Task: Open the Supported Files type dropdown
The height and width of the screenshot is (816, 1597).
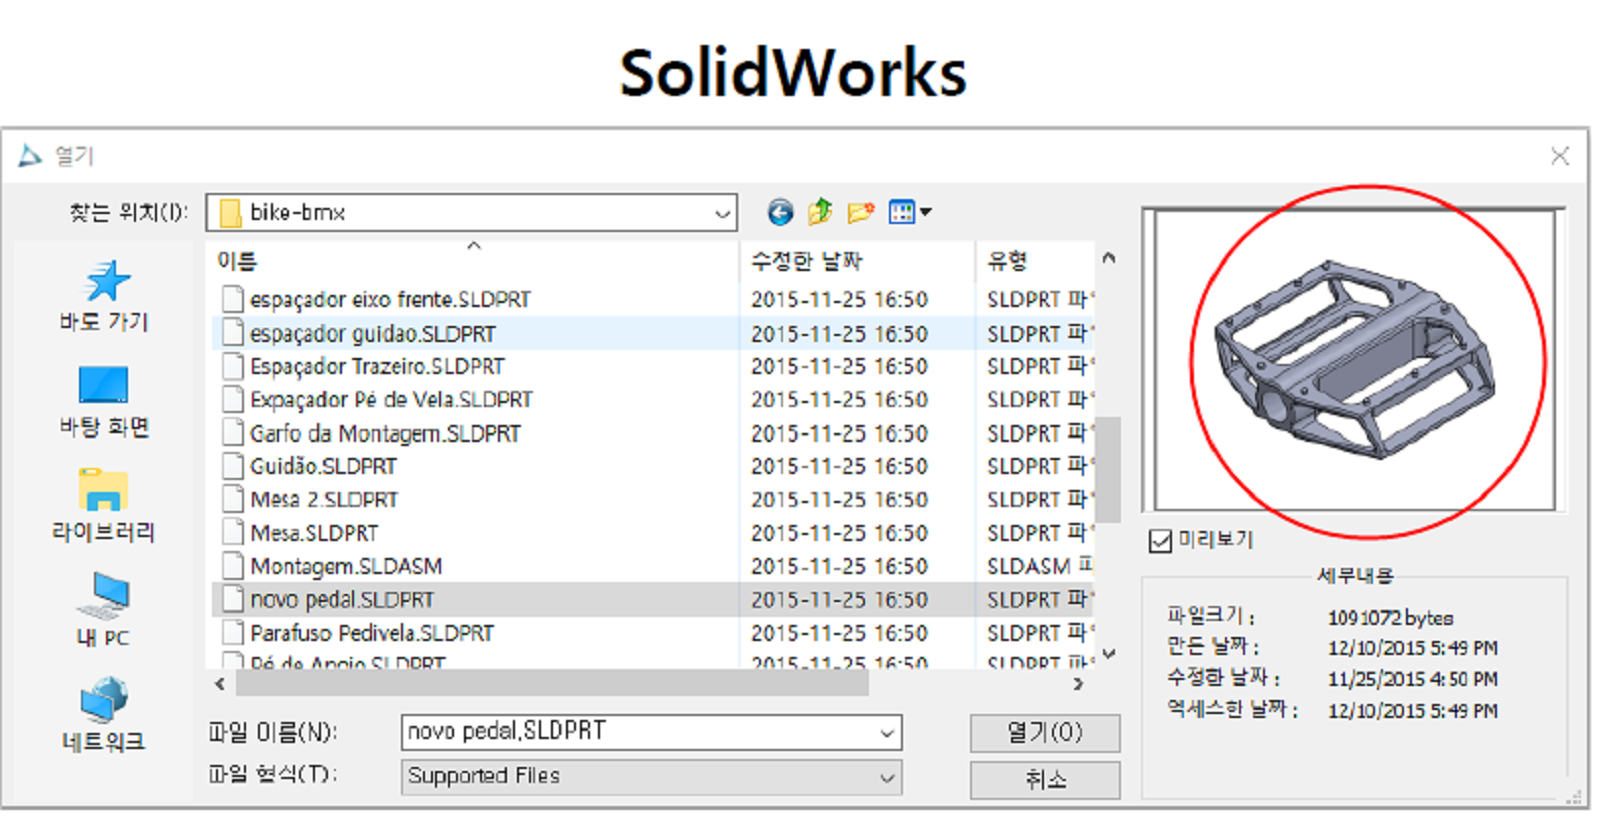Action: tap(886, 778)
